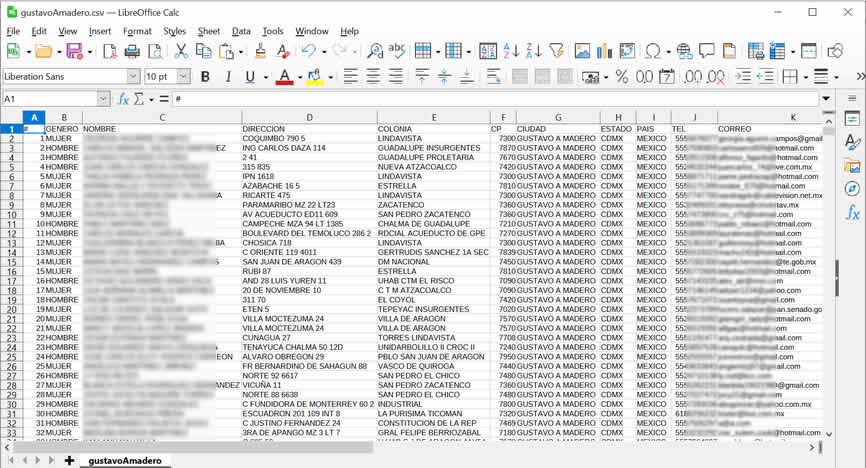Open Print Preview toggle
The width and height of the screenshot is (866, 468).
pyautogui.click(x=156, y=51)
